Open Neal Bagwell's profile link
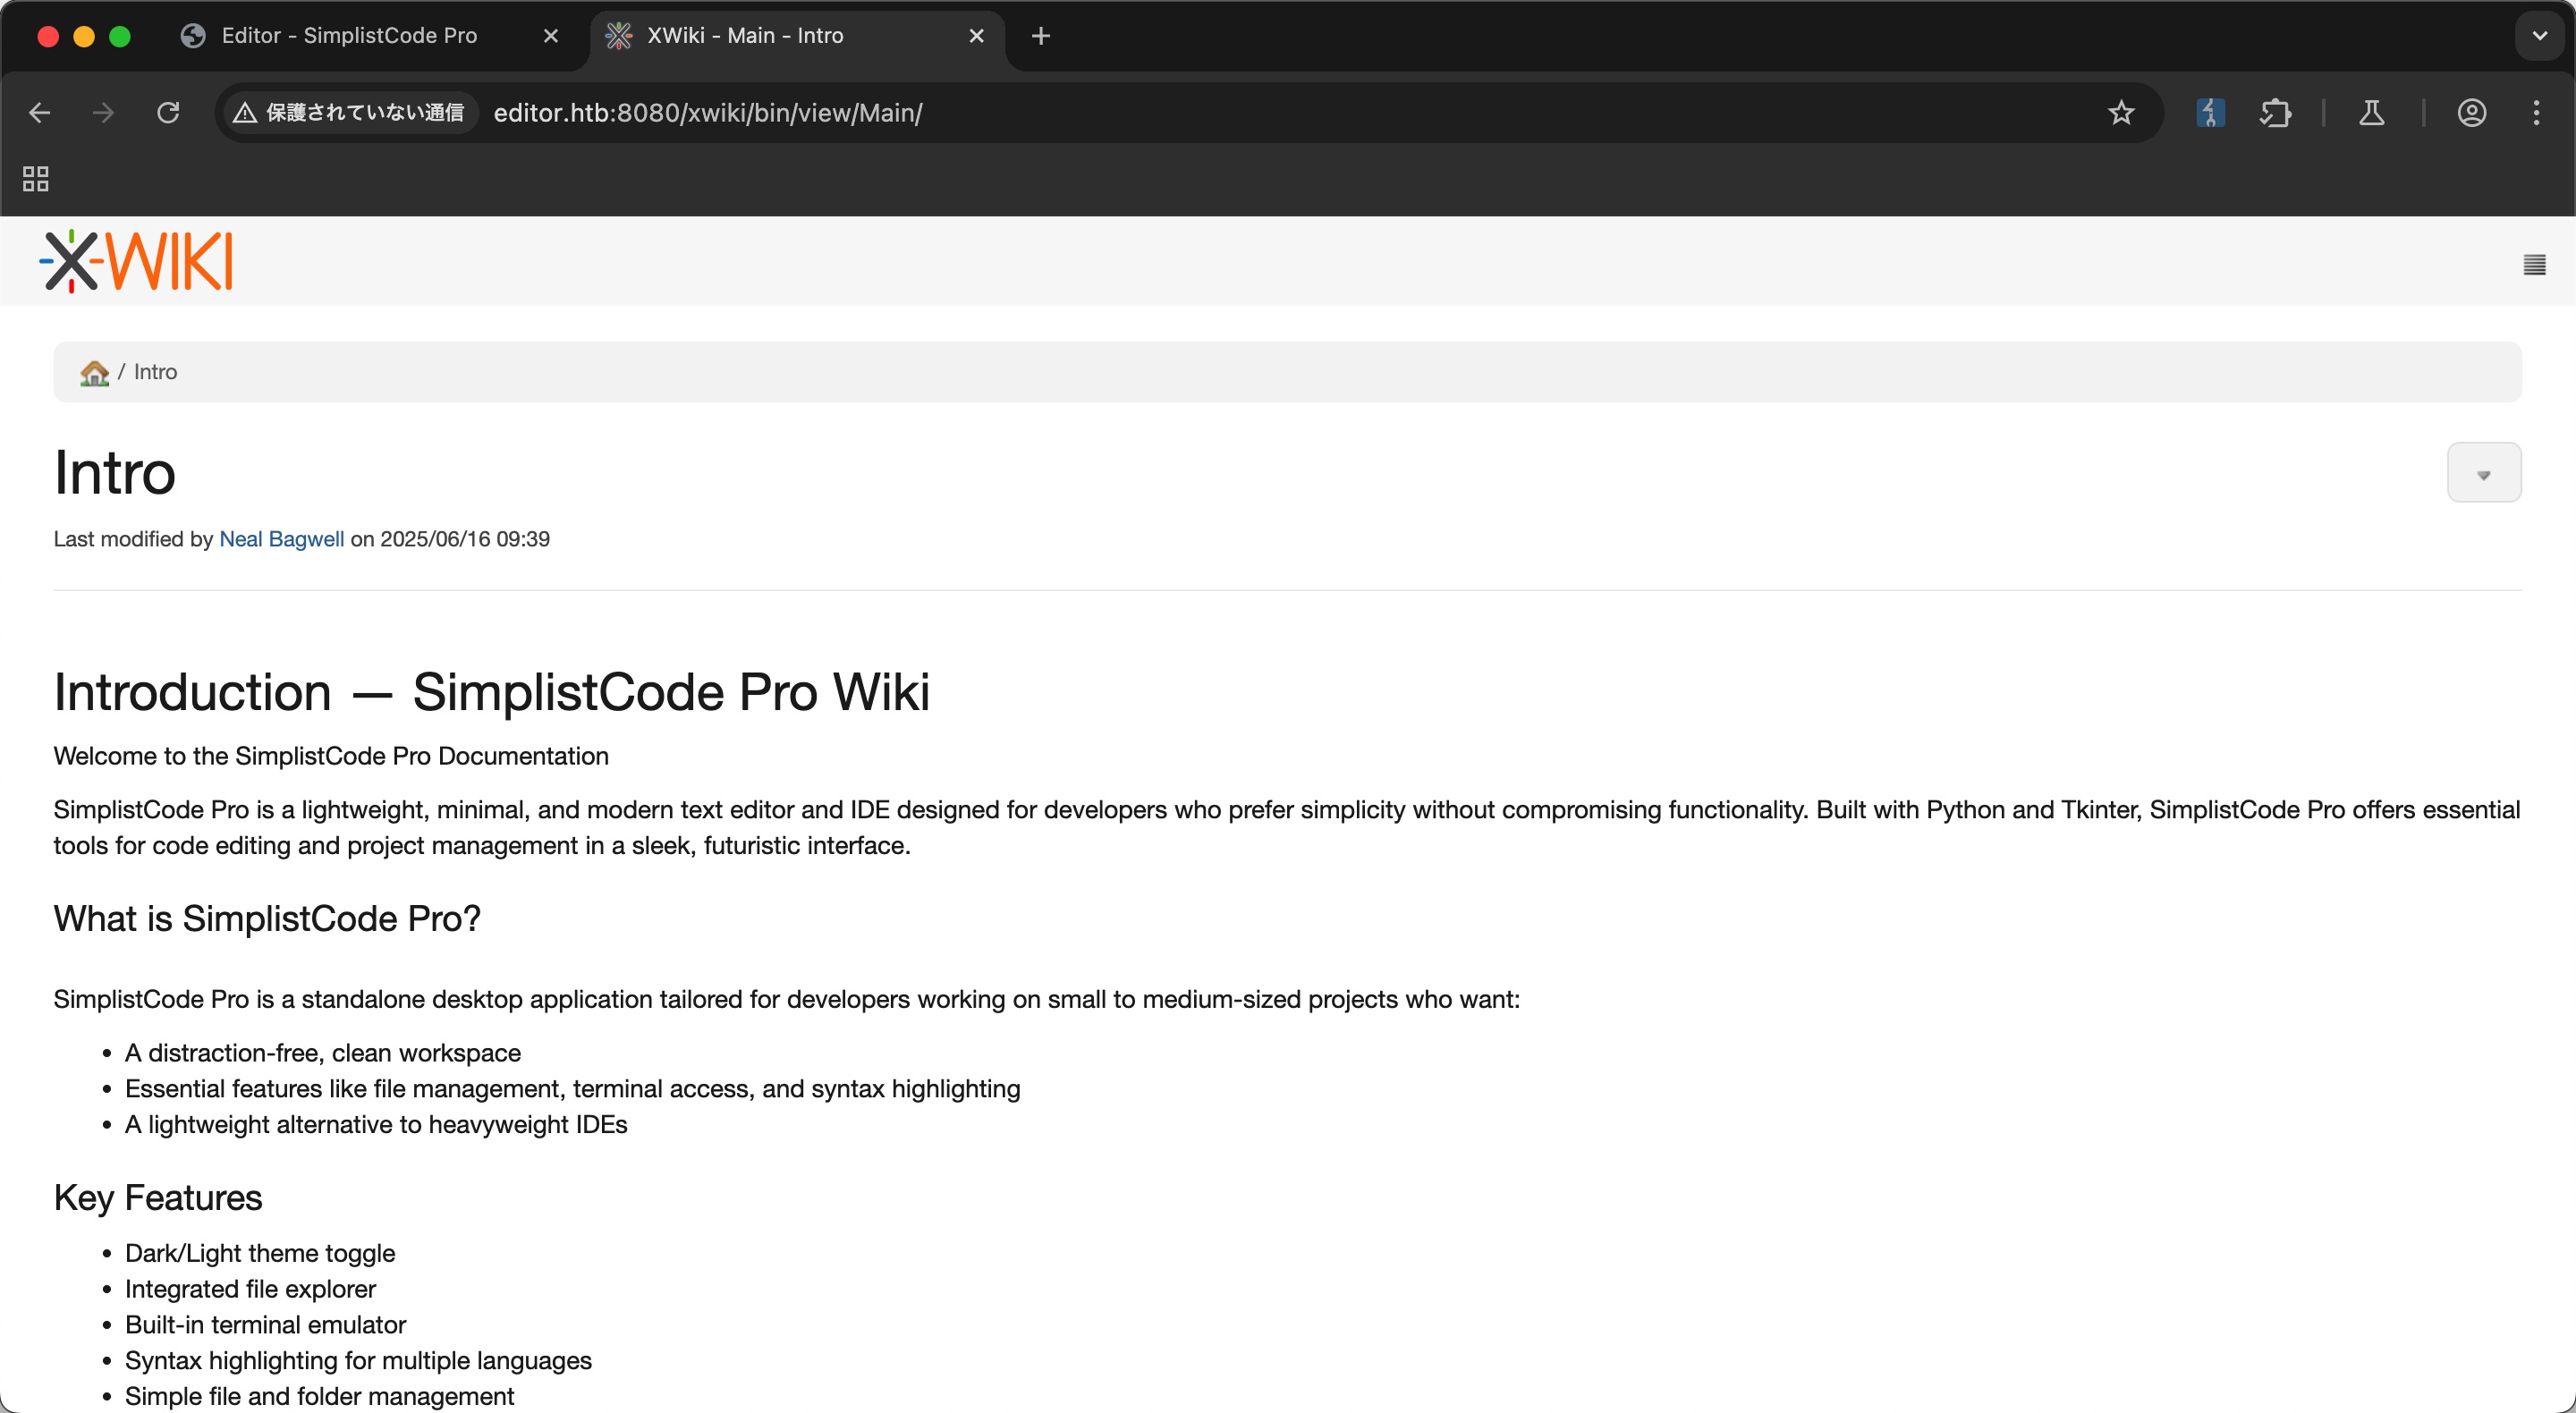This screenshot has height=1413, width=2576. (x=281, y=539)
